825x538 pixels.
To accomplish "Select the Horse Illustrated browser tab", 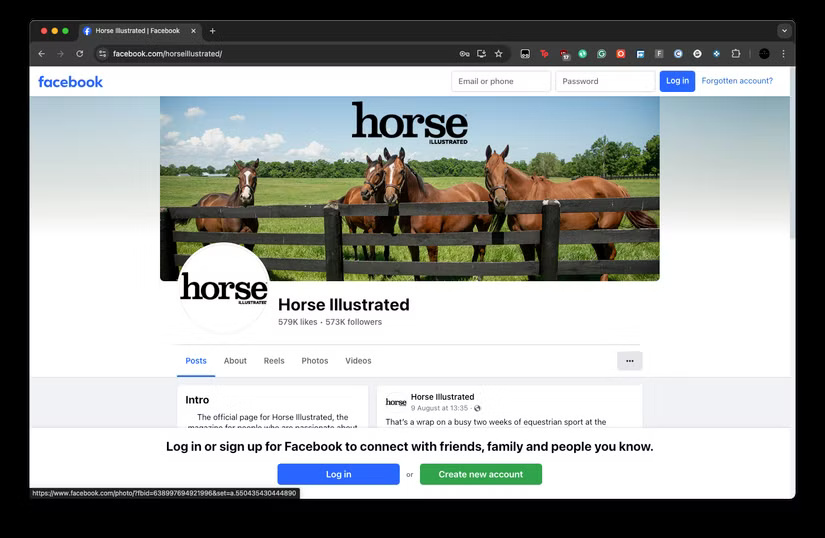I will (138, 31).
